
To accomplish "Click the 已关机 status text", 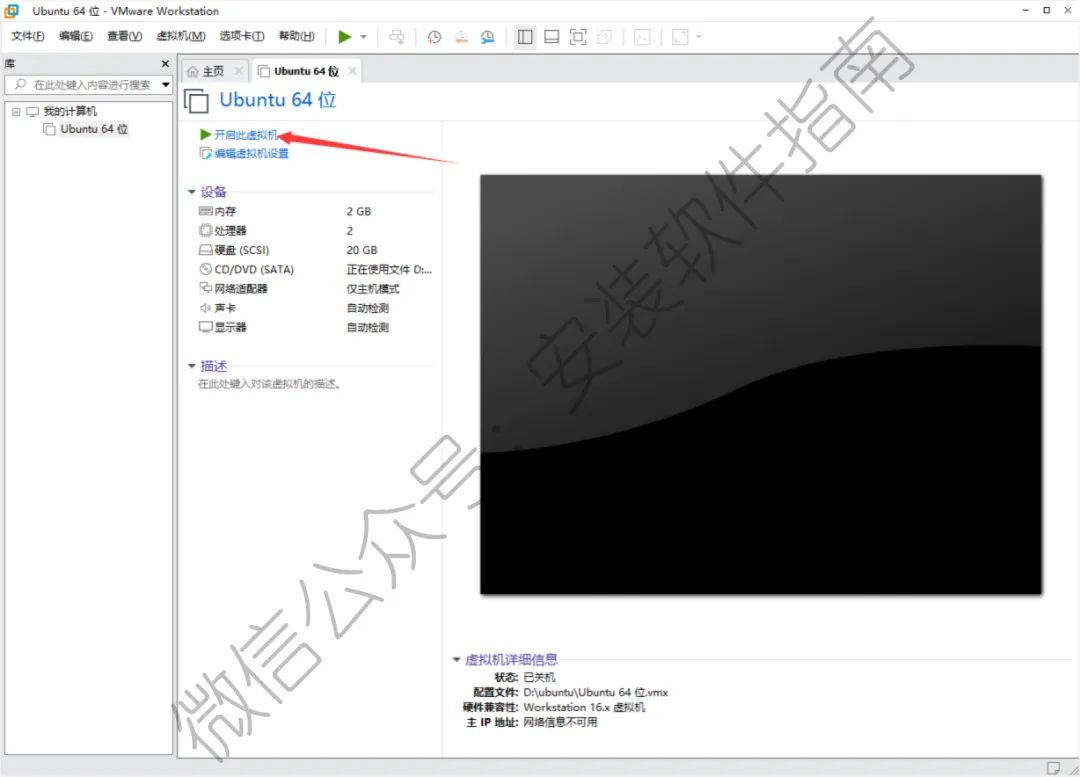I will [539, 677].
